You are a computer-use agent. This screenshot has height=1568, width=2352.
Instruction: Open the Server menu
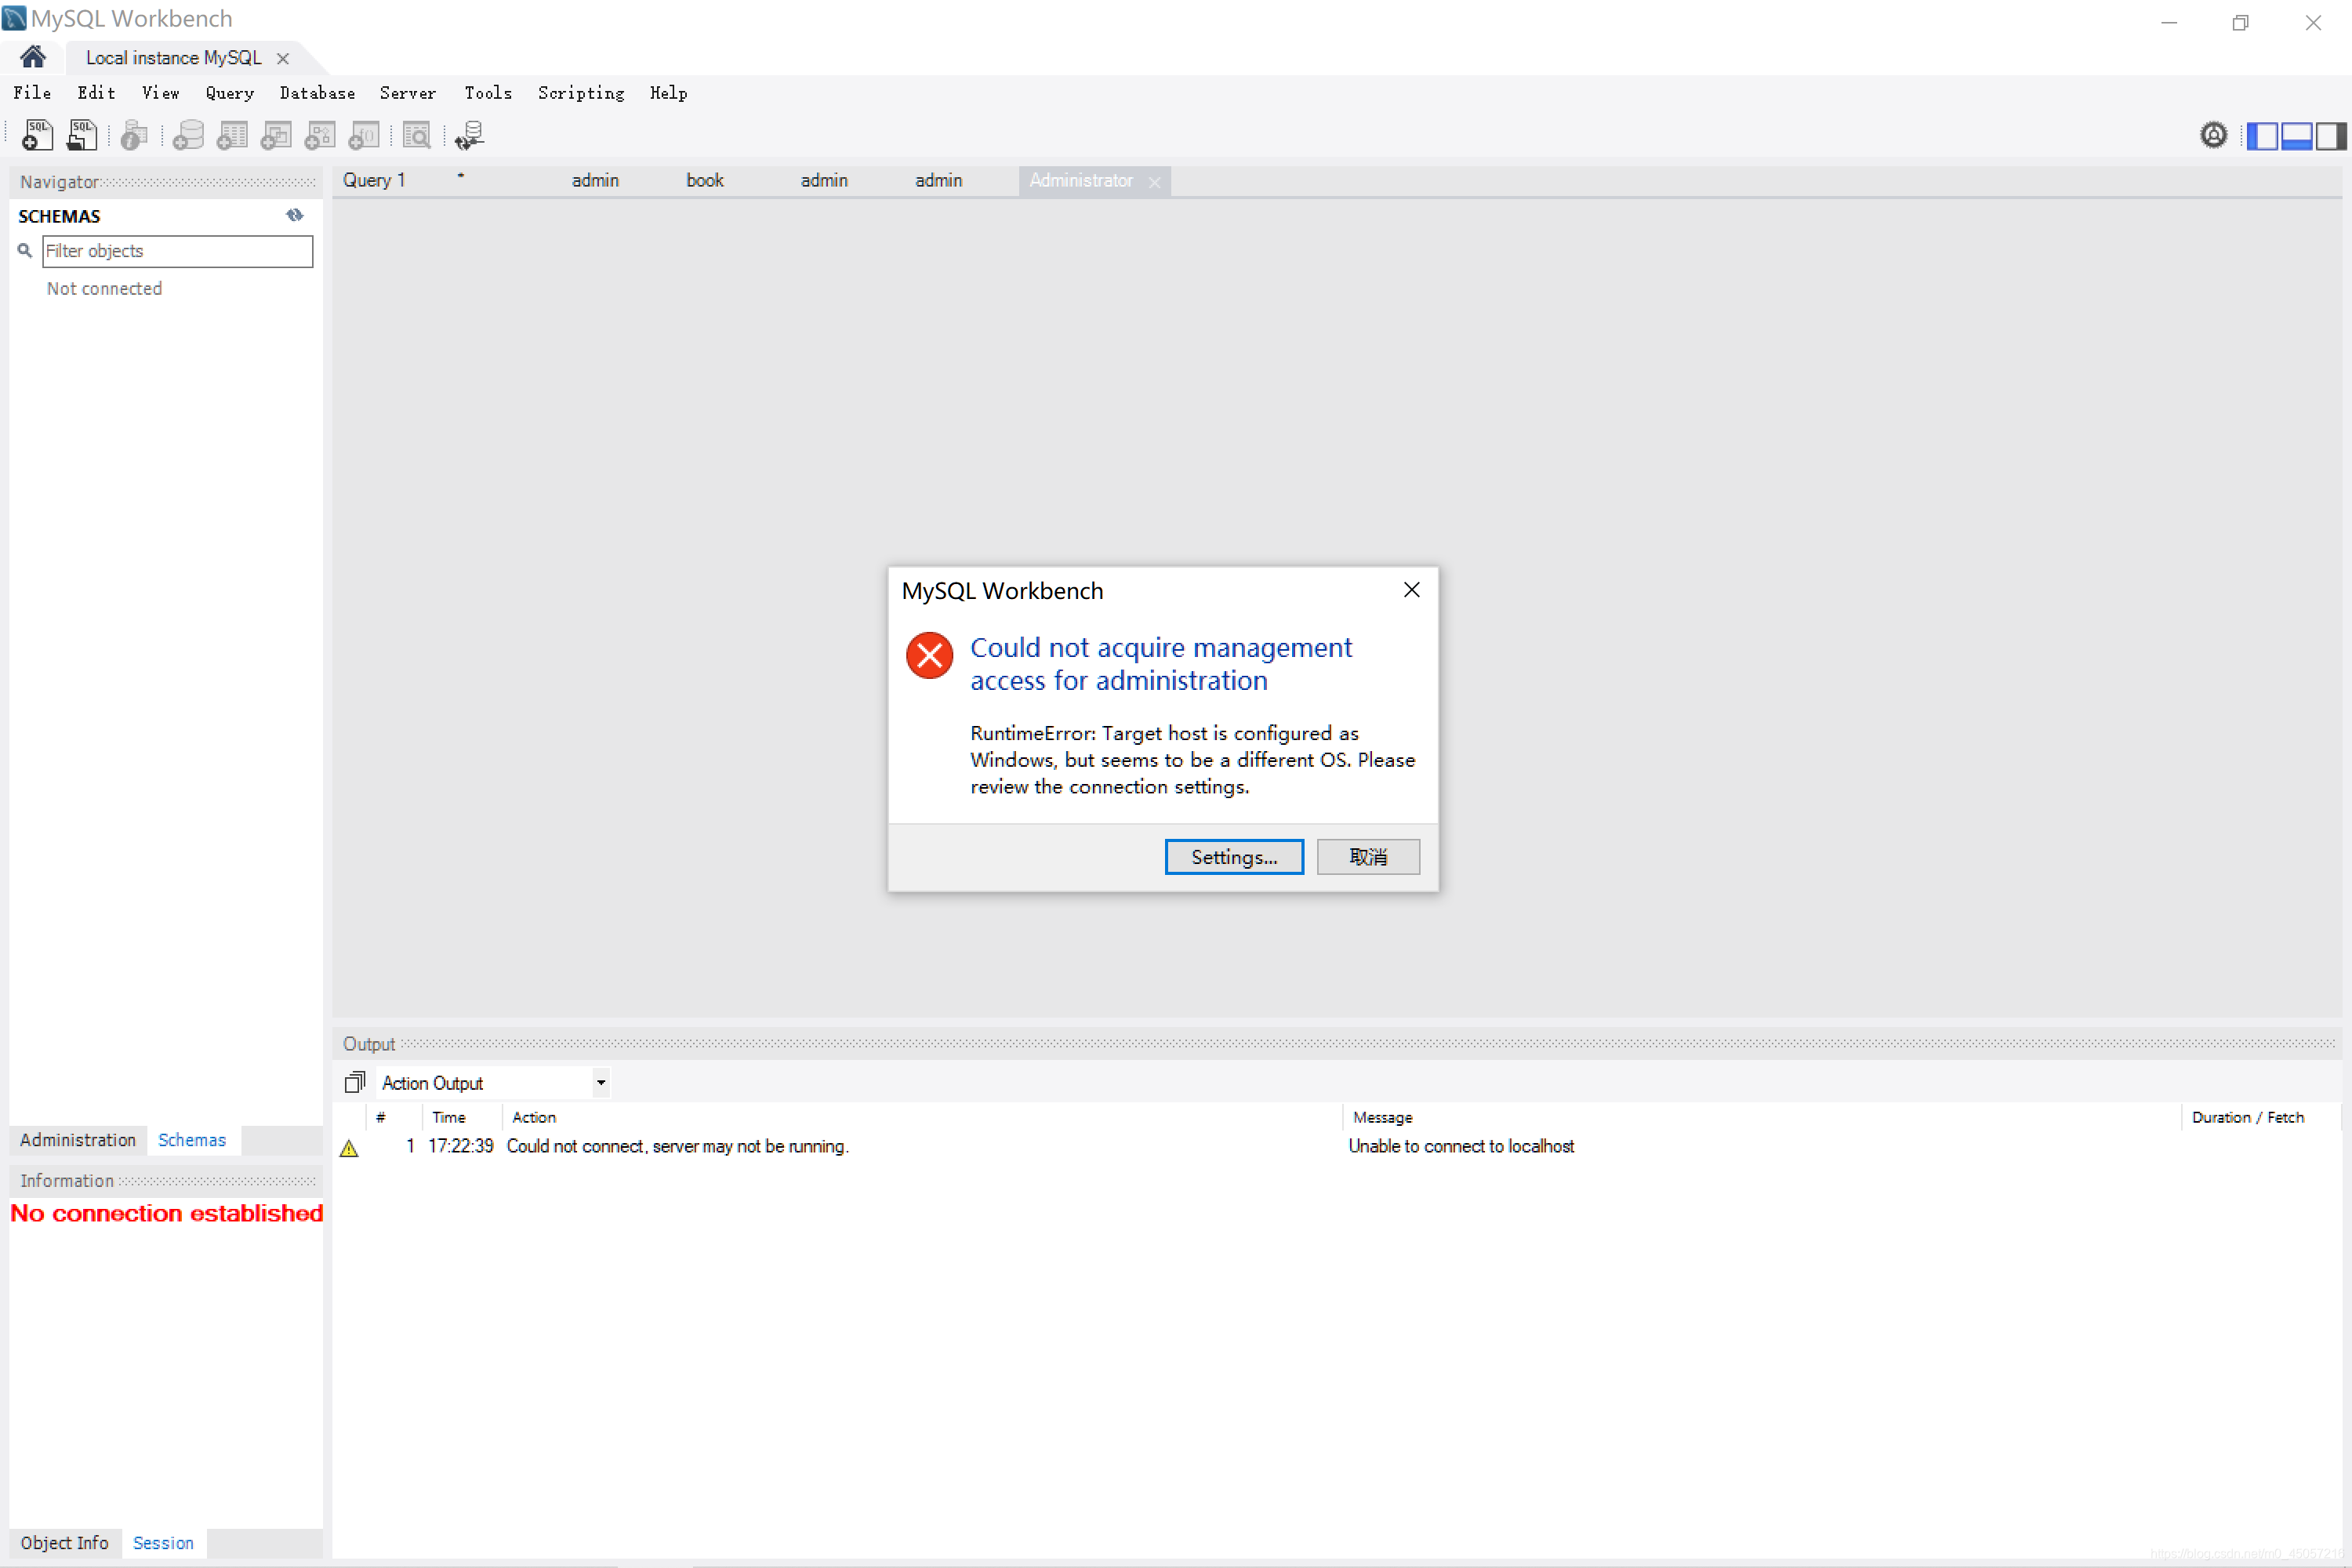coord(407,93)
